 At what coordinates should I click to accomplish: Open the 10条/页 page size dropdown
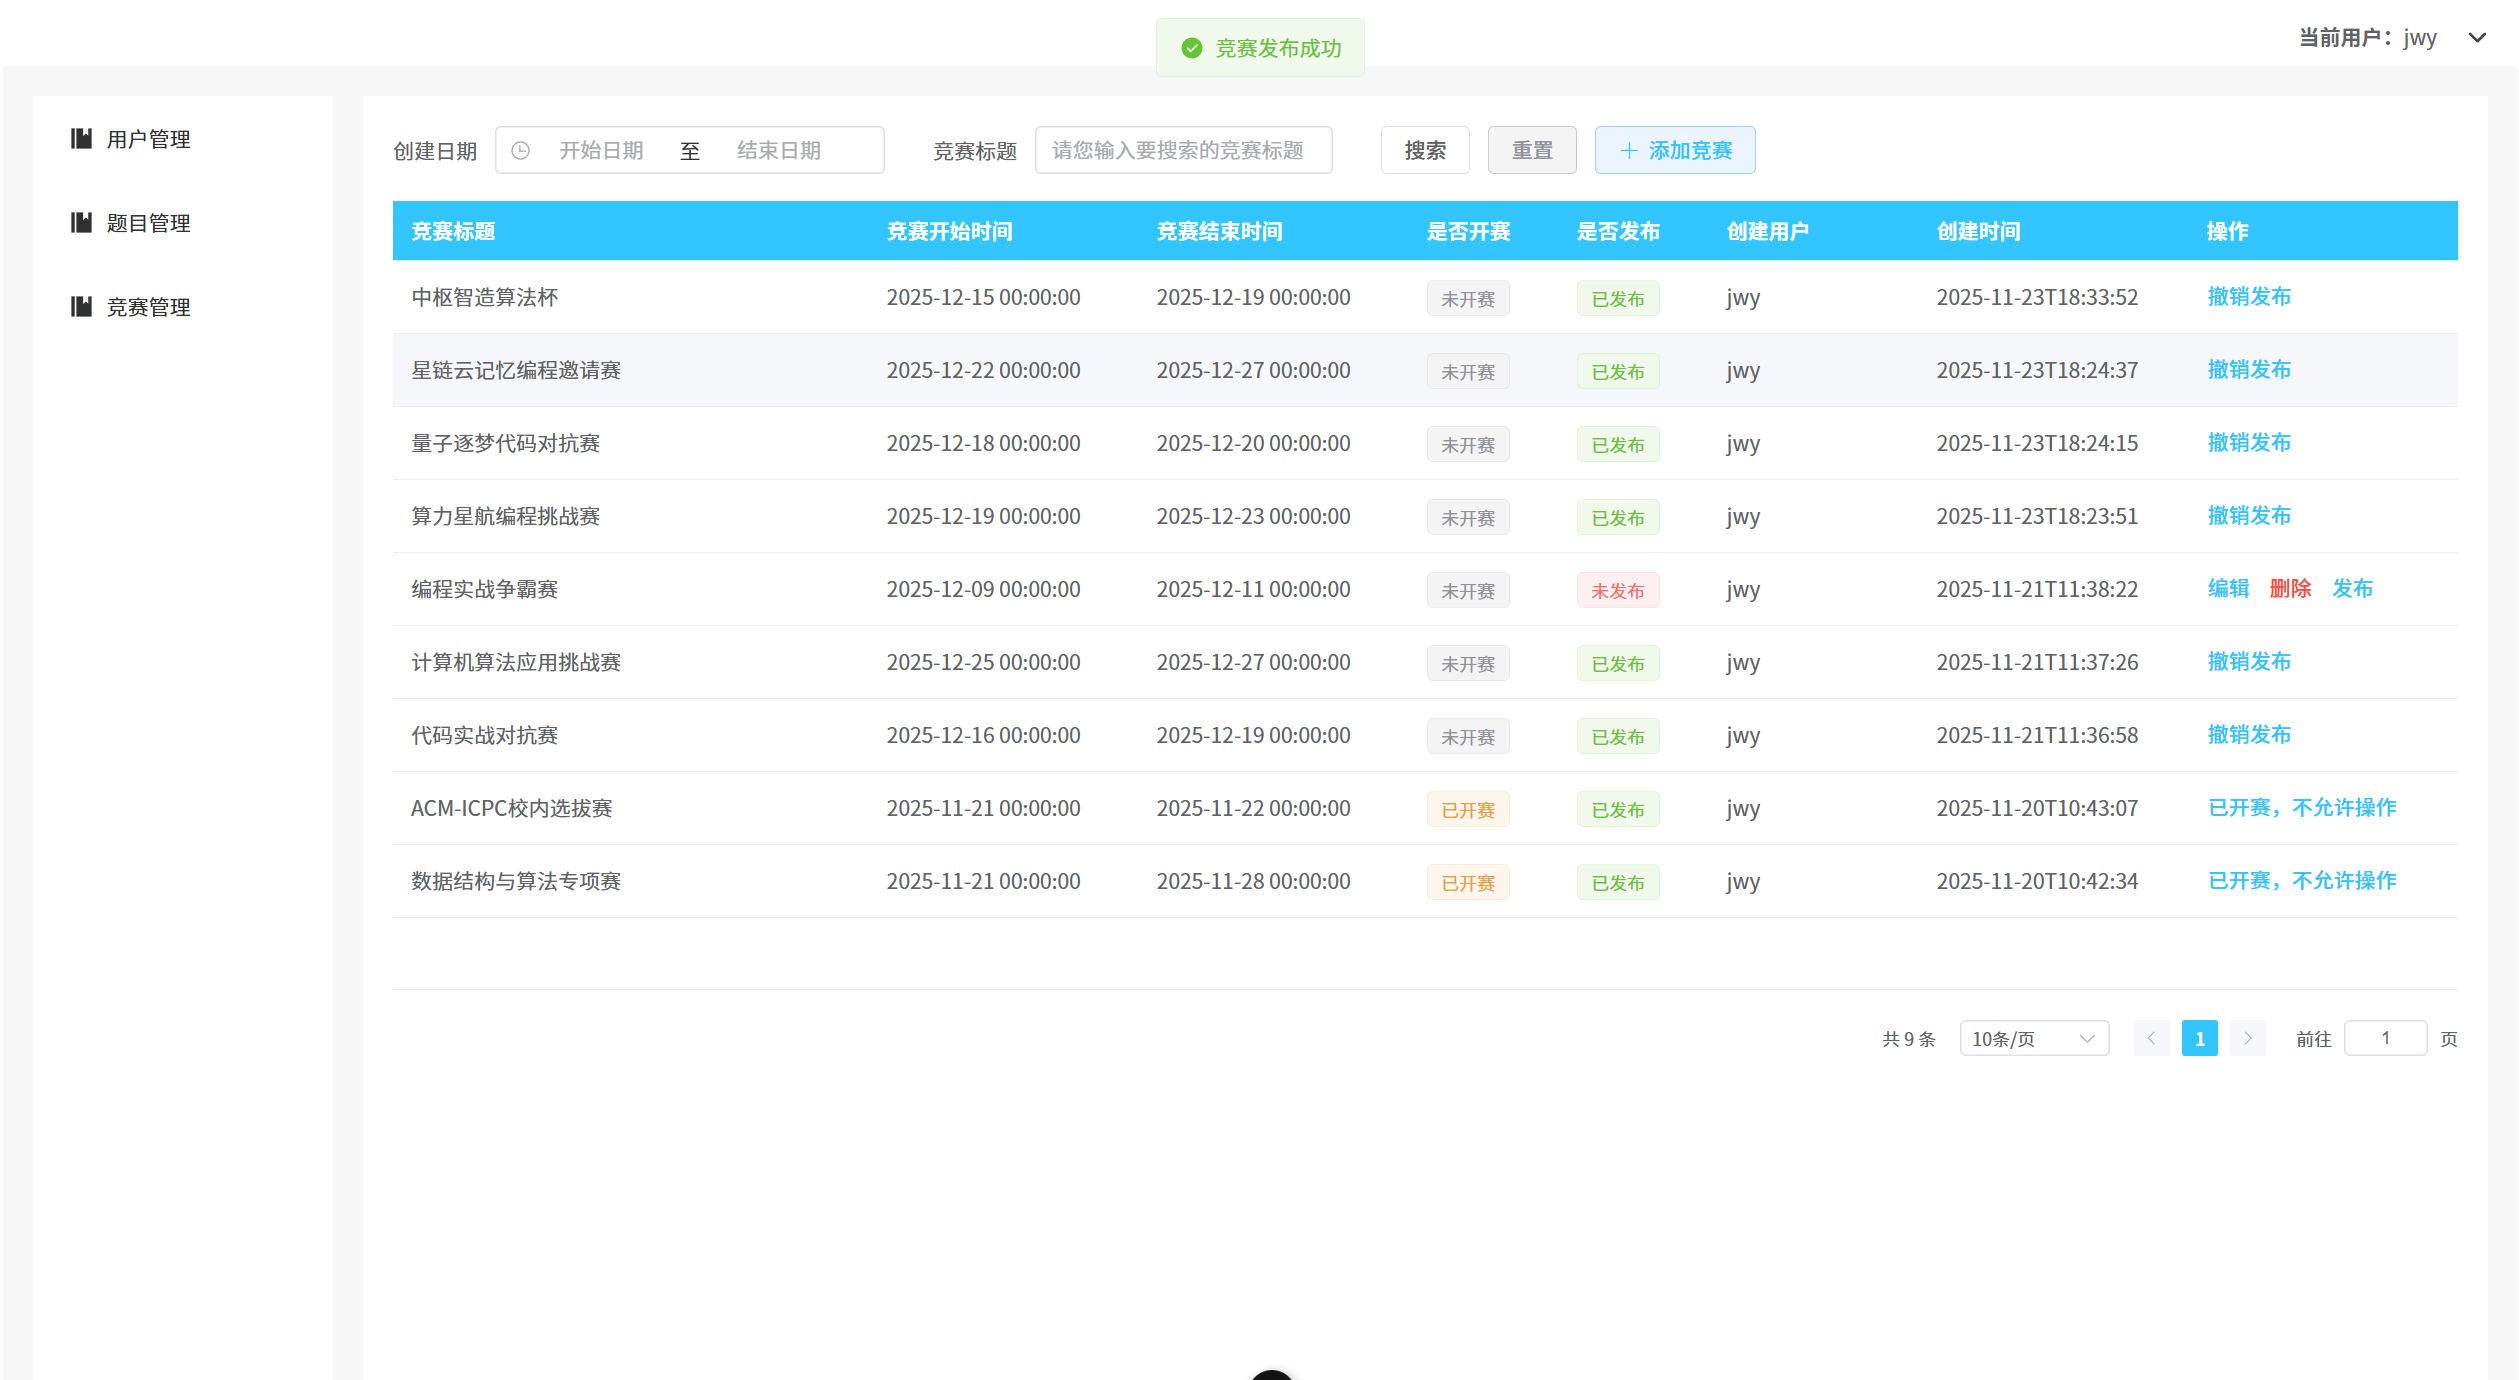click(x=2033, y=1038)
